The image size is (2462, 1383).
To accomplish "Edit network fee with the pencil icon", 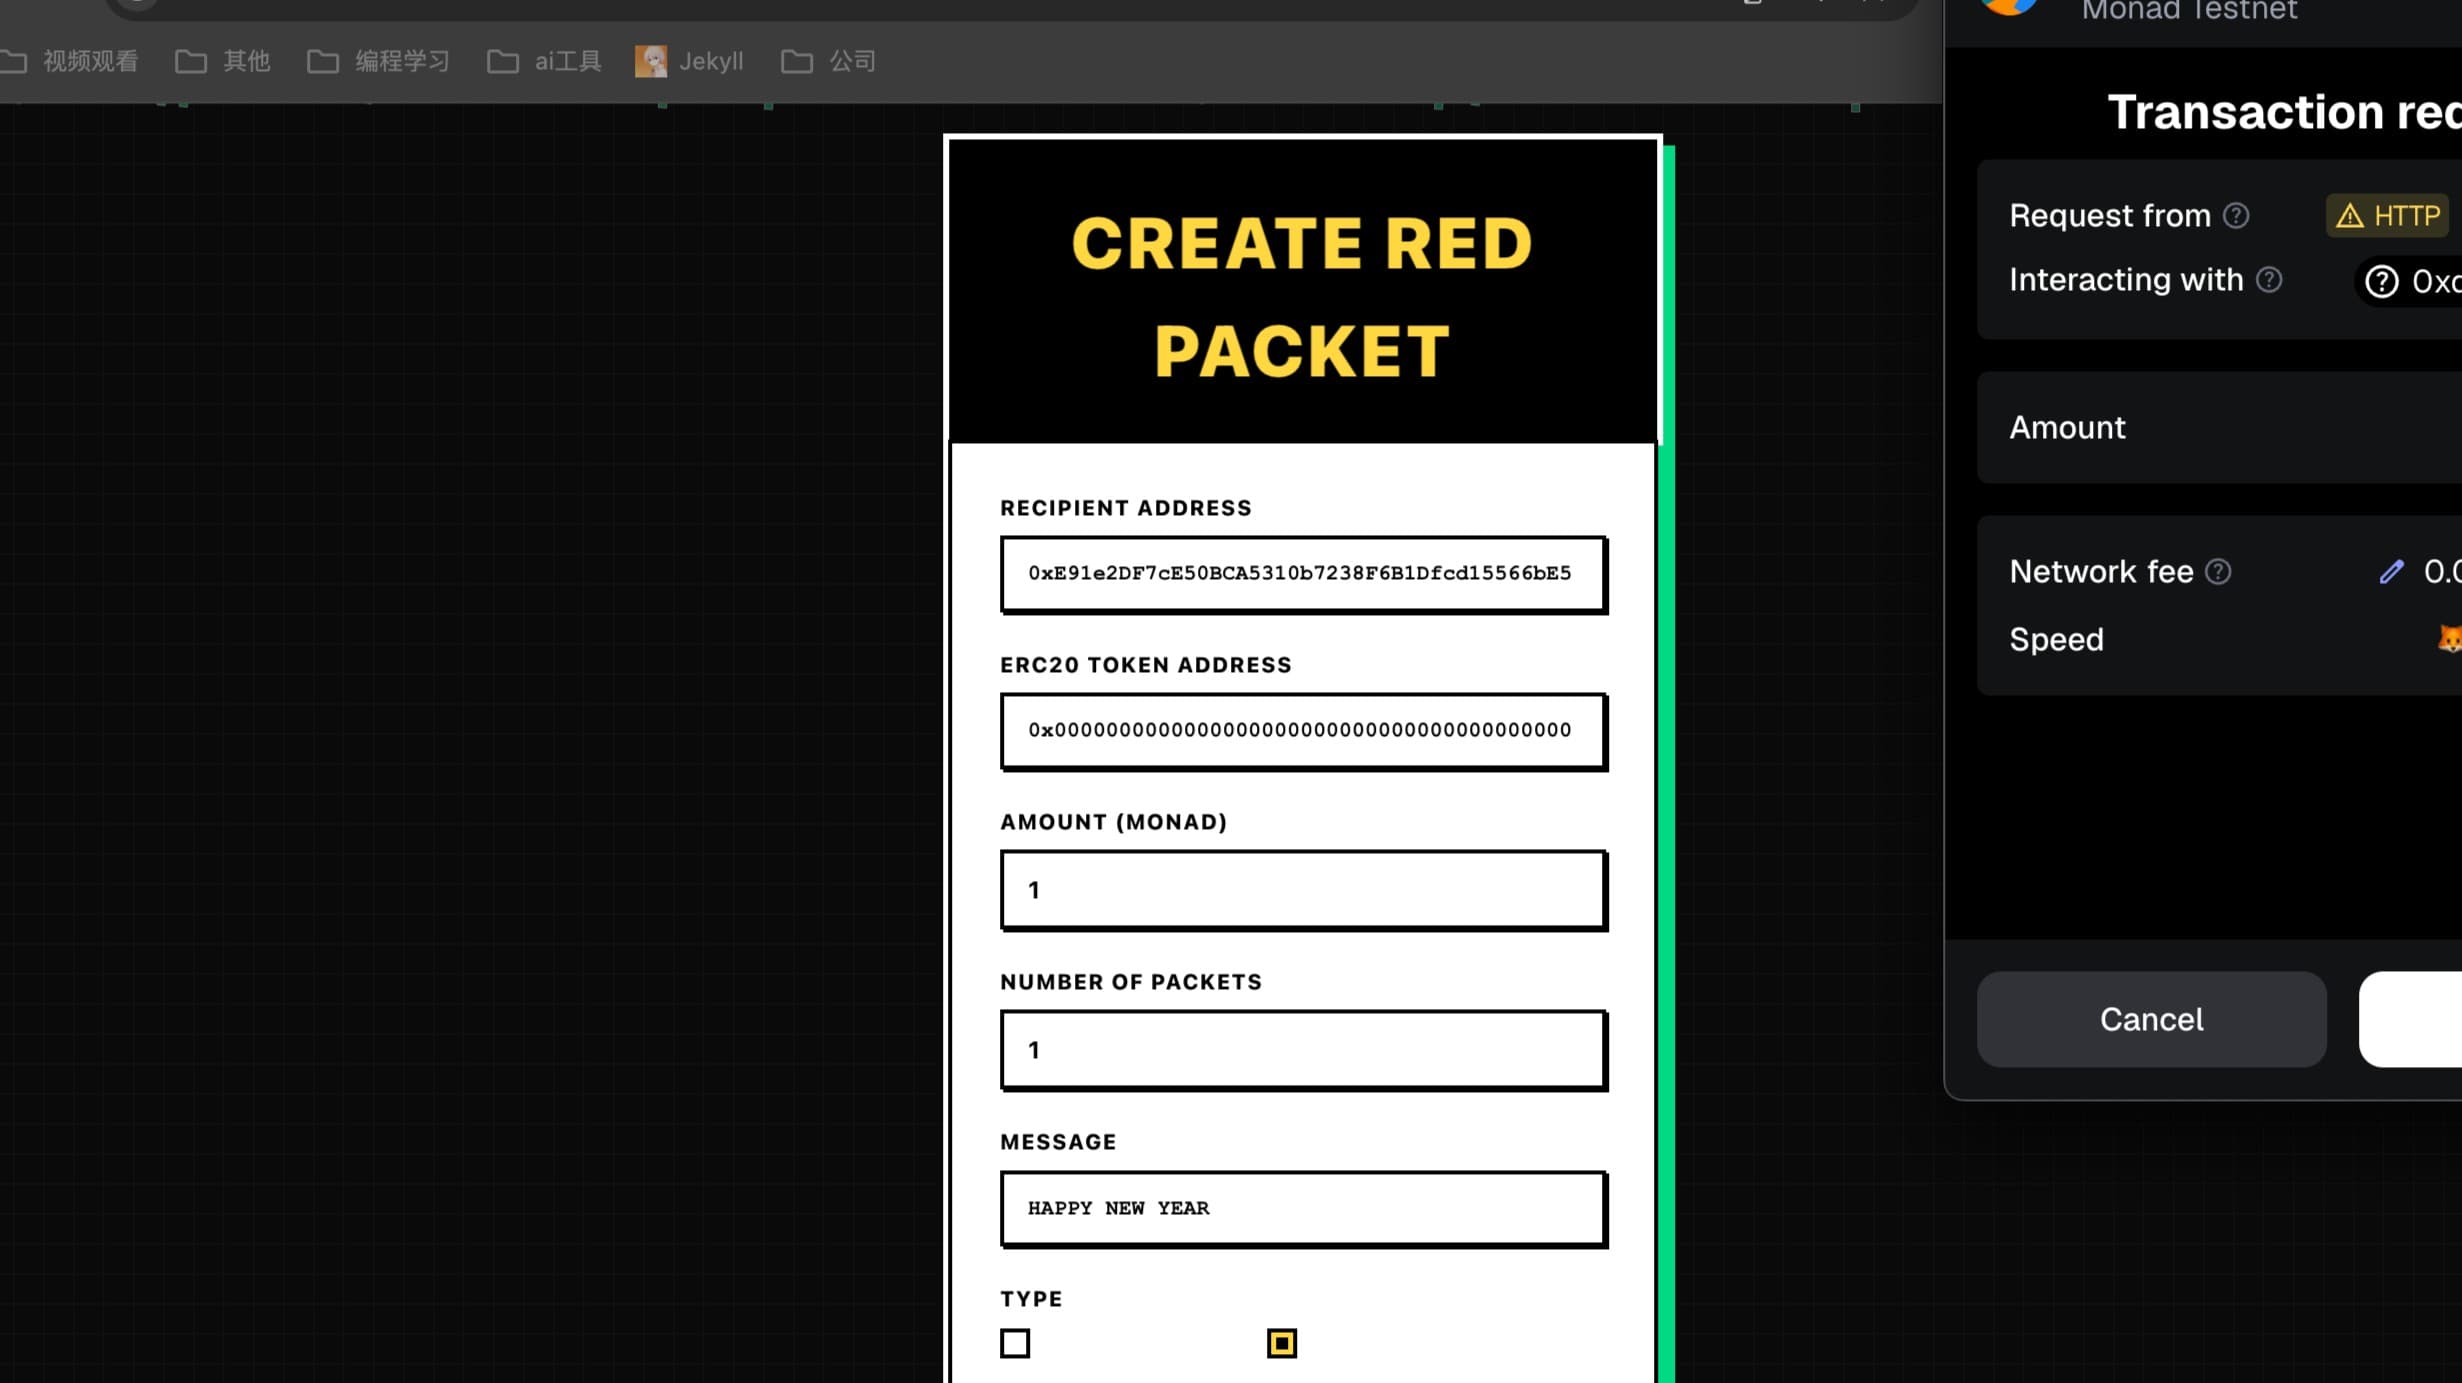I will [2391, 572].
